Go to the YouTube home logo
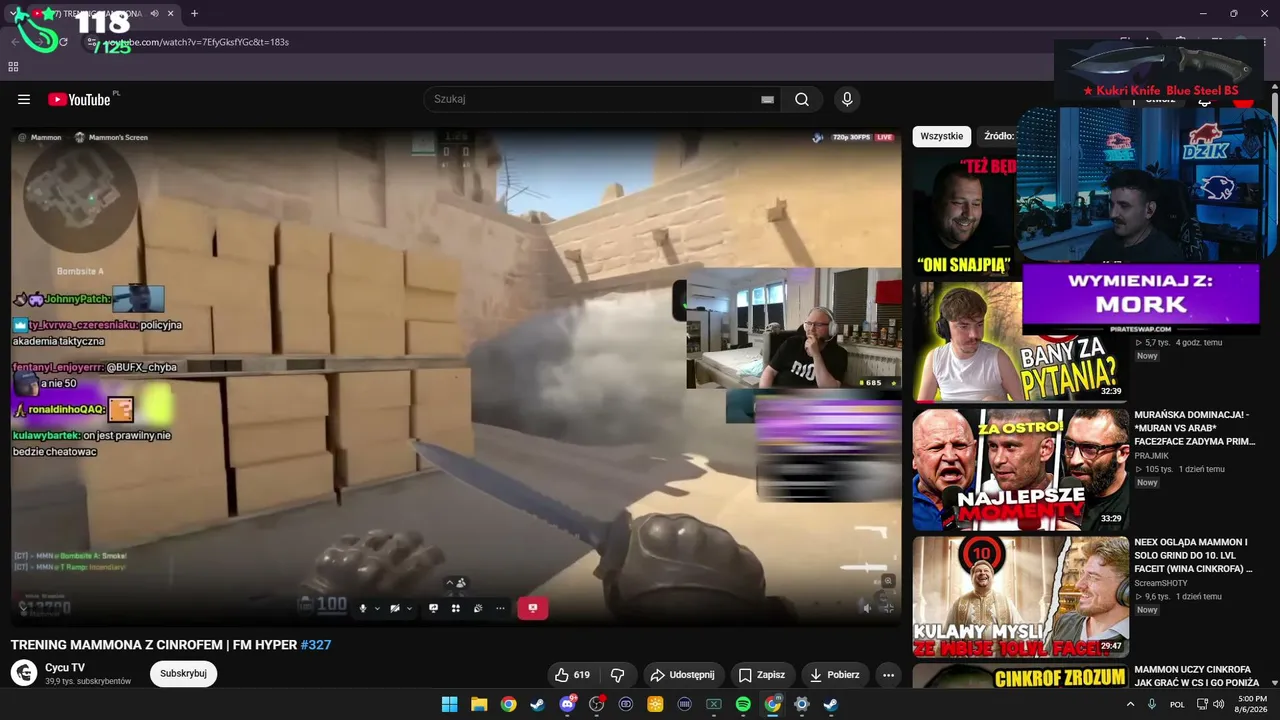Image resolution: width=1280 pixels, height=720 pixels. (79, 99)
